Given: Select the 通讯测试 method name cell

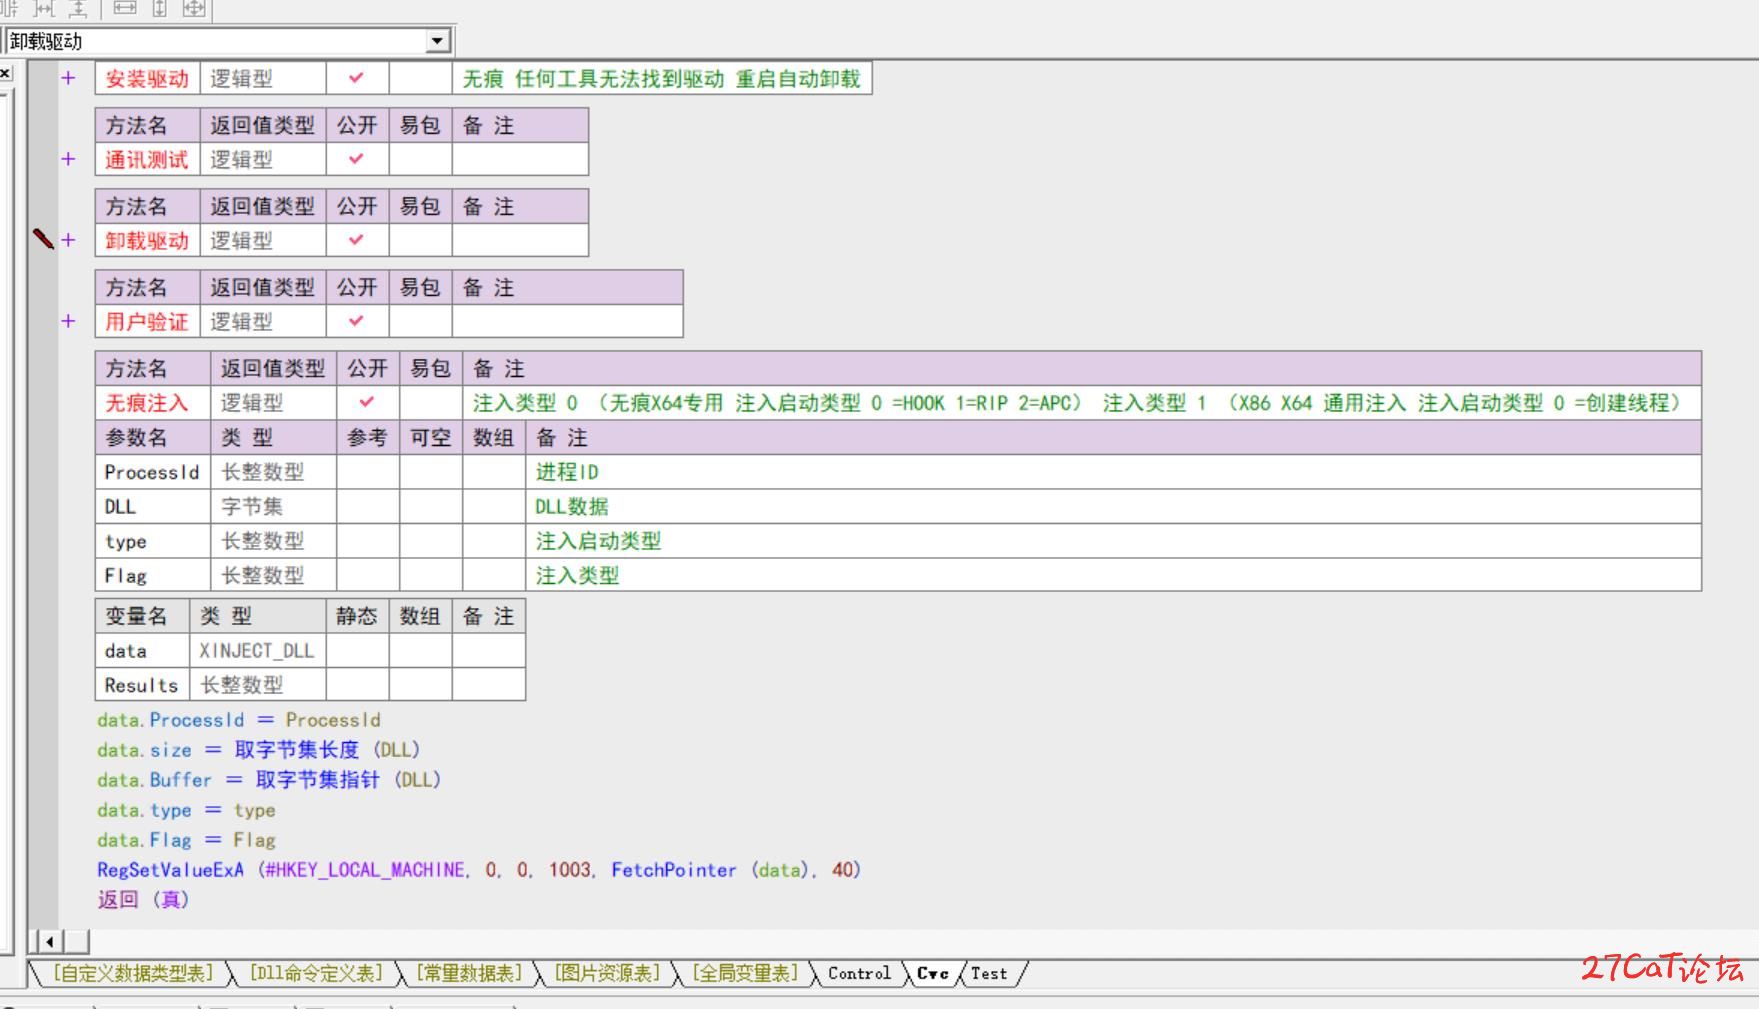Looking at the screenshot, I should click(147, 159).
